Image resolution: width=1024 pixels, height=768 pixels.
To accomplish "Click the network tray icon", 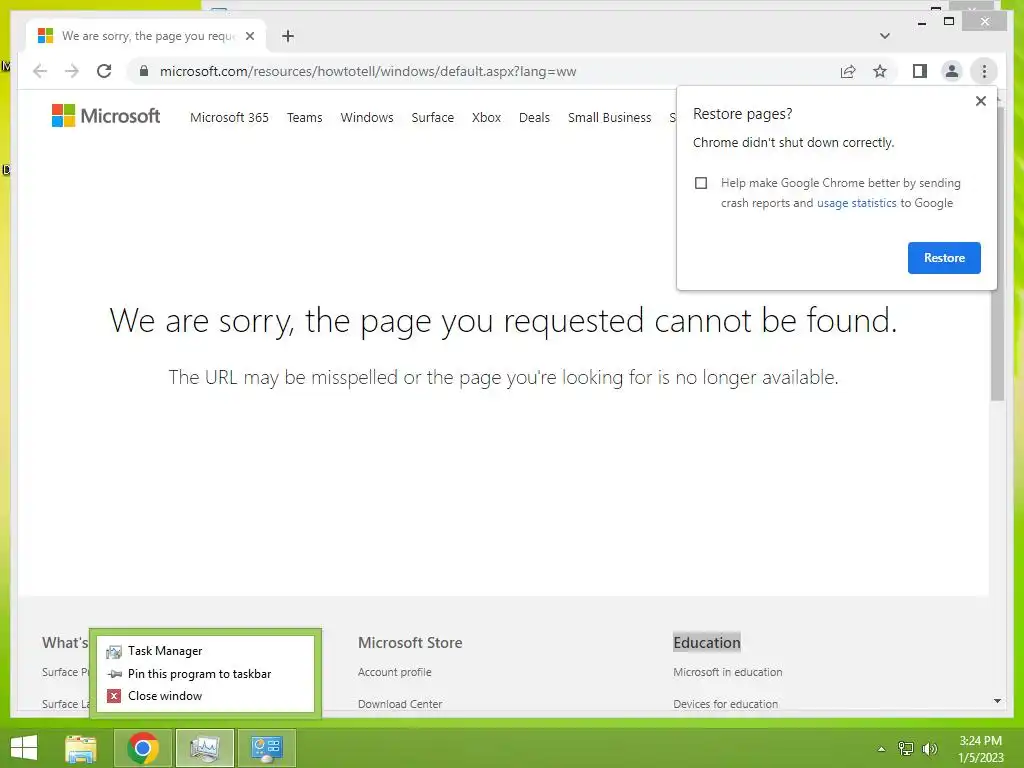I will tap(906, 749).
